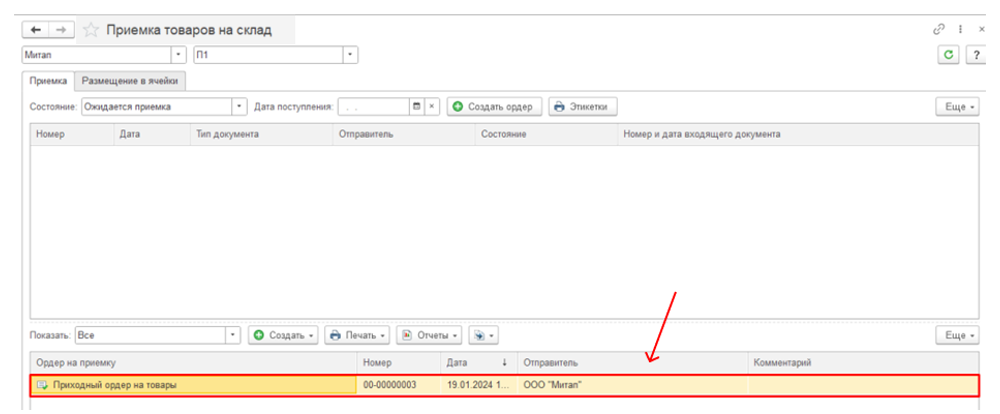The height and width of the screenshot is (414, 1000).
Task: Click the Комментарий column header
Action: pos(863,362)
